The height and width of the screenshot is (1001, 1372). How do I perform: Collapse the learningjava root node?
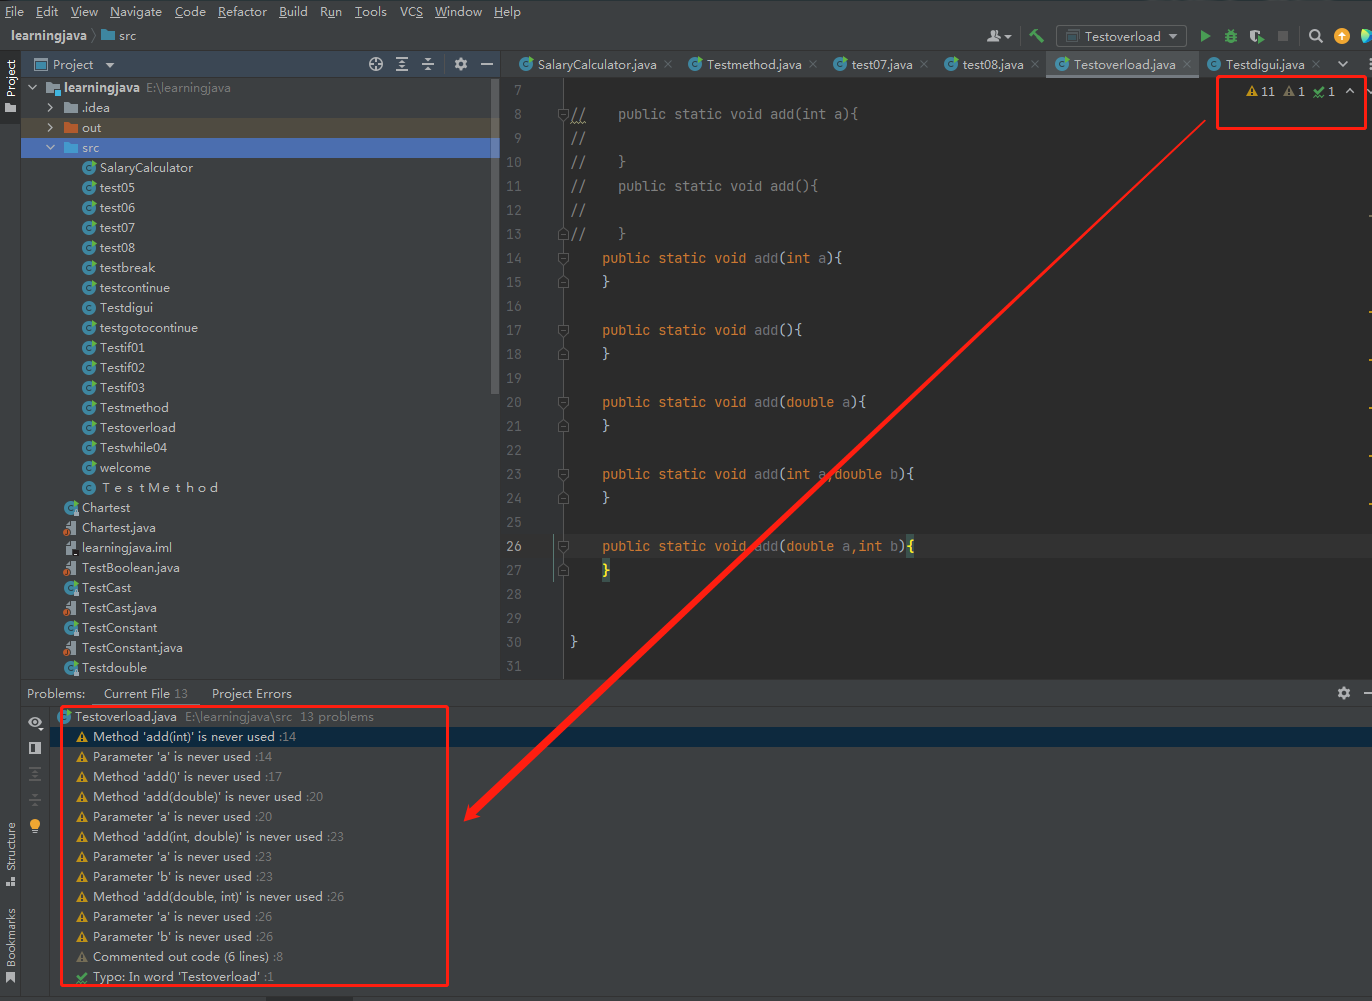(x=33, y=88)
